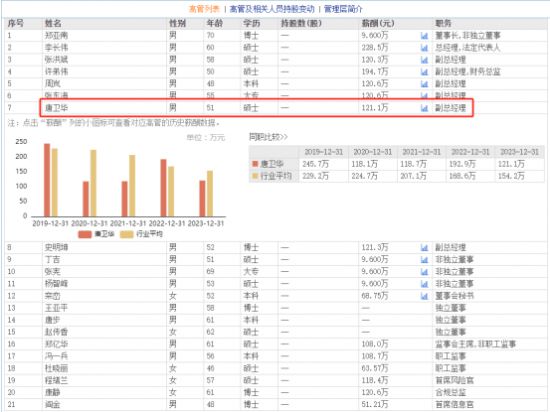Open salary chart icon for row 1 董事长
The image size is (550, 412).
424,36
